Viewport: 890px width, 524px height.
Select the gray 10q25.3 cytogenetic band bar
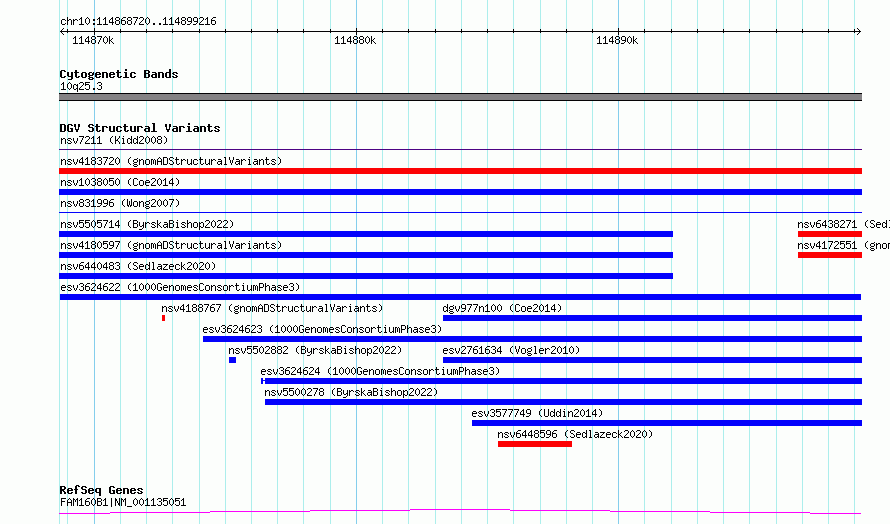click(x=460, y=97)
